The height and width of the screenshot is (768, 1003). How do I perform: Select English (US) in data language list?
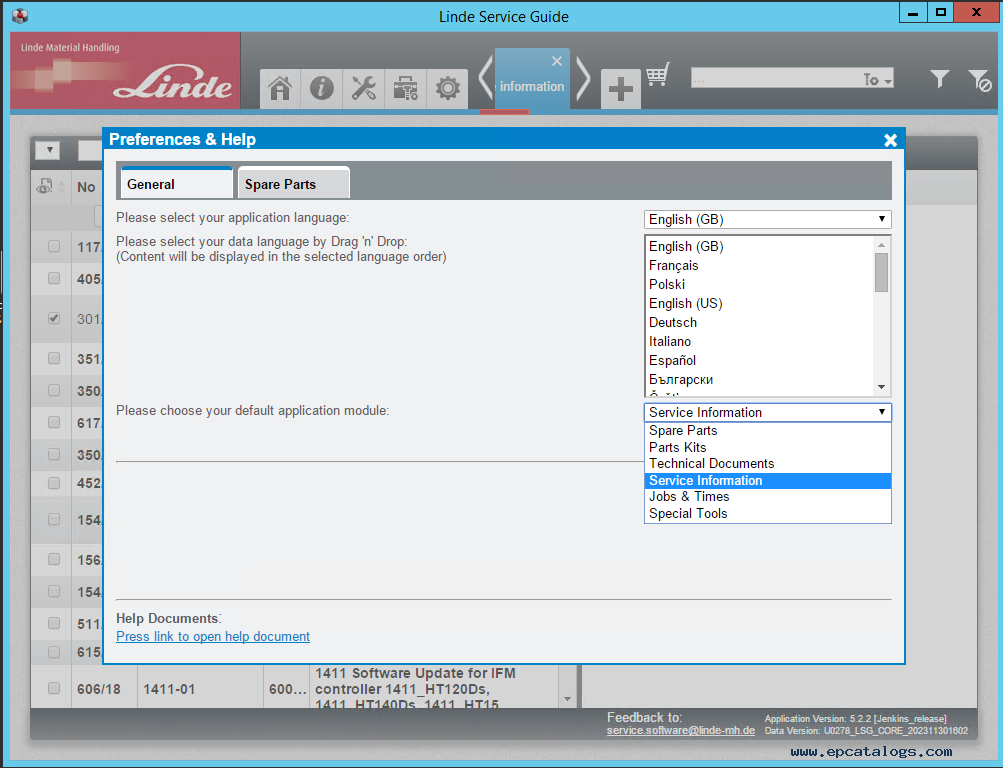tap(759, 303)
